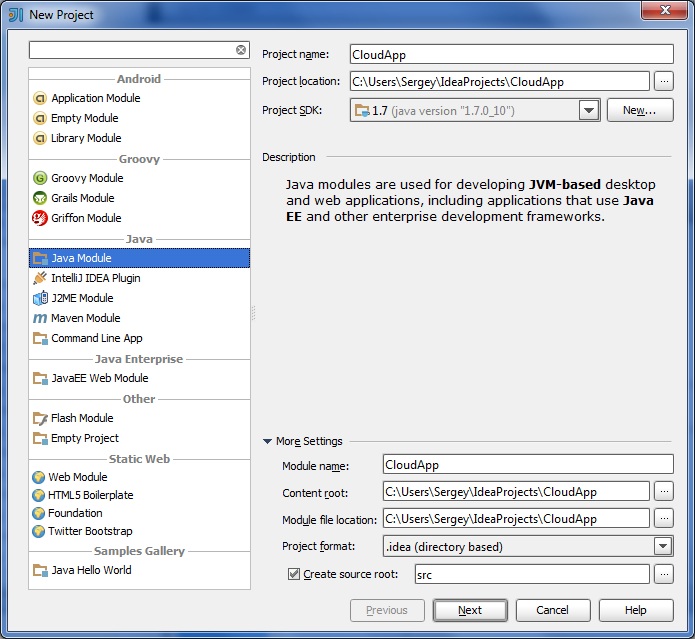Clear the search field with the X icon
695x639 pixels.
pos(241,50)
